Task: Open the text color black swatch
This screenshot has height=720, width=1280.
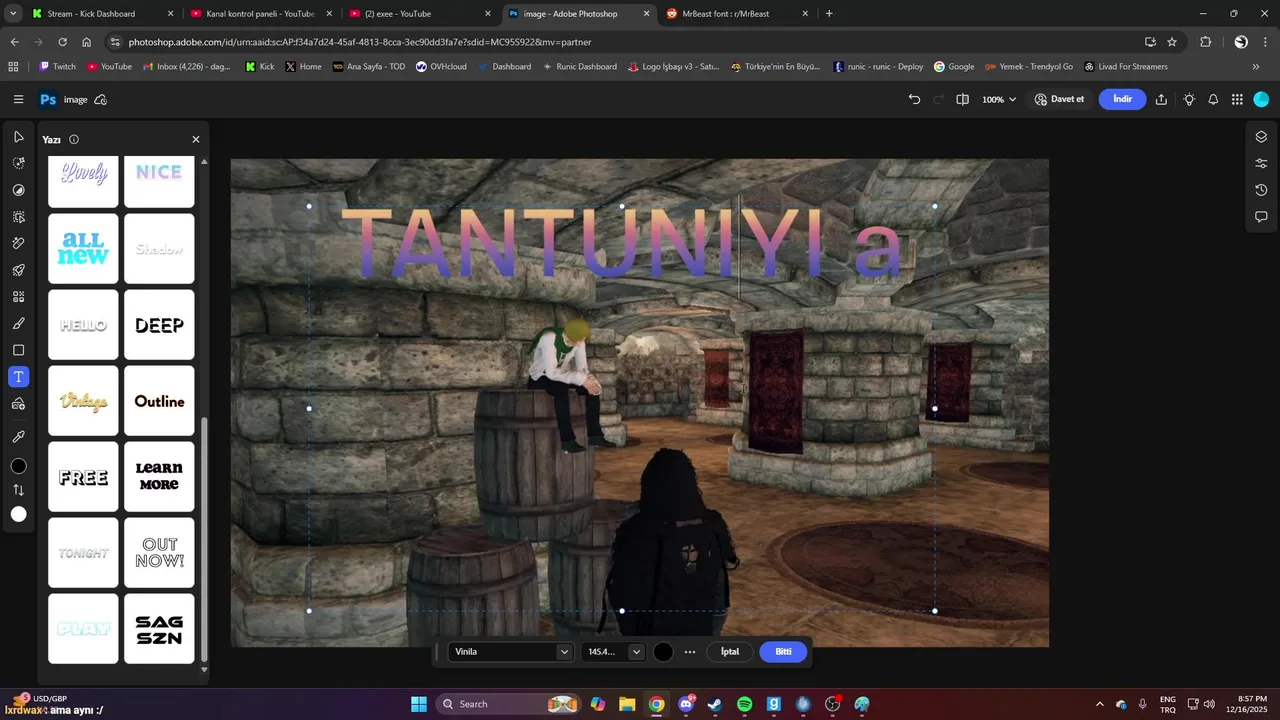Action: click(663, 652)
